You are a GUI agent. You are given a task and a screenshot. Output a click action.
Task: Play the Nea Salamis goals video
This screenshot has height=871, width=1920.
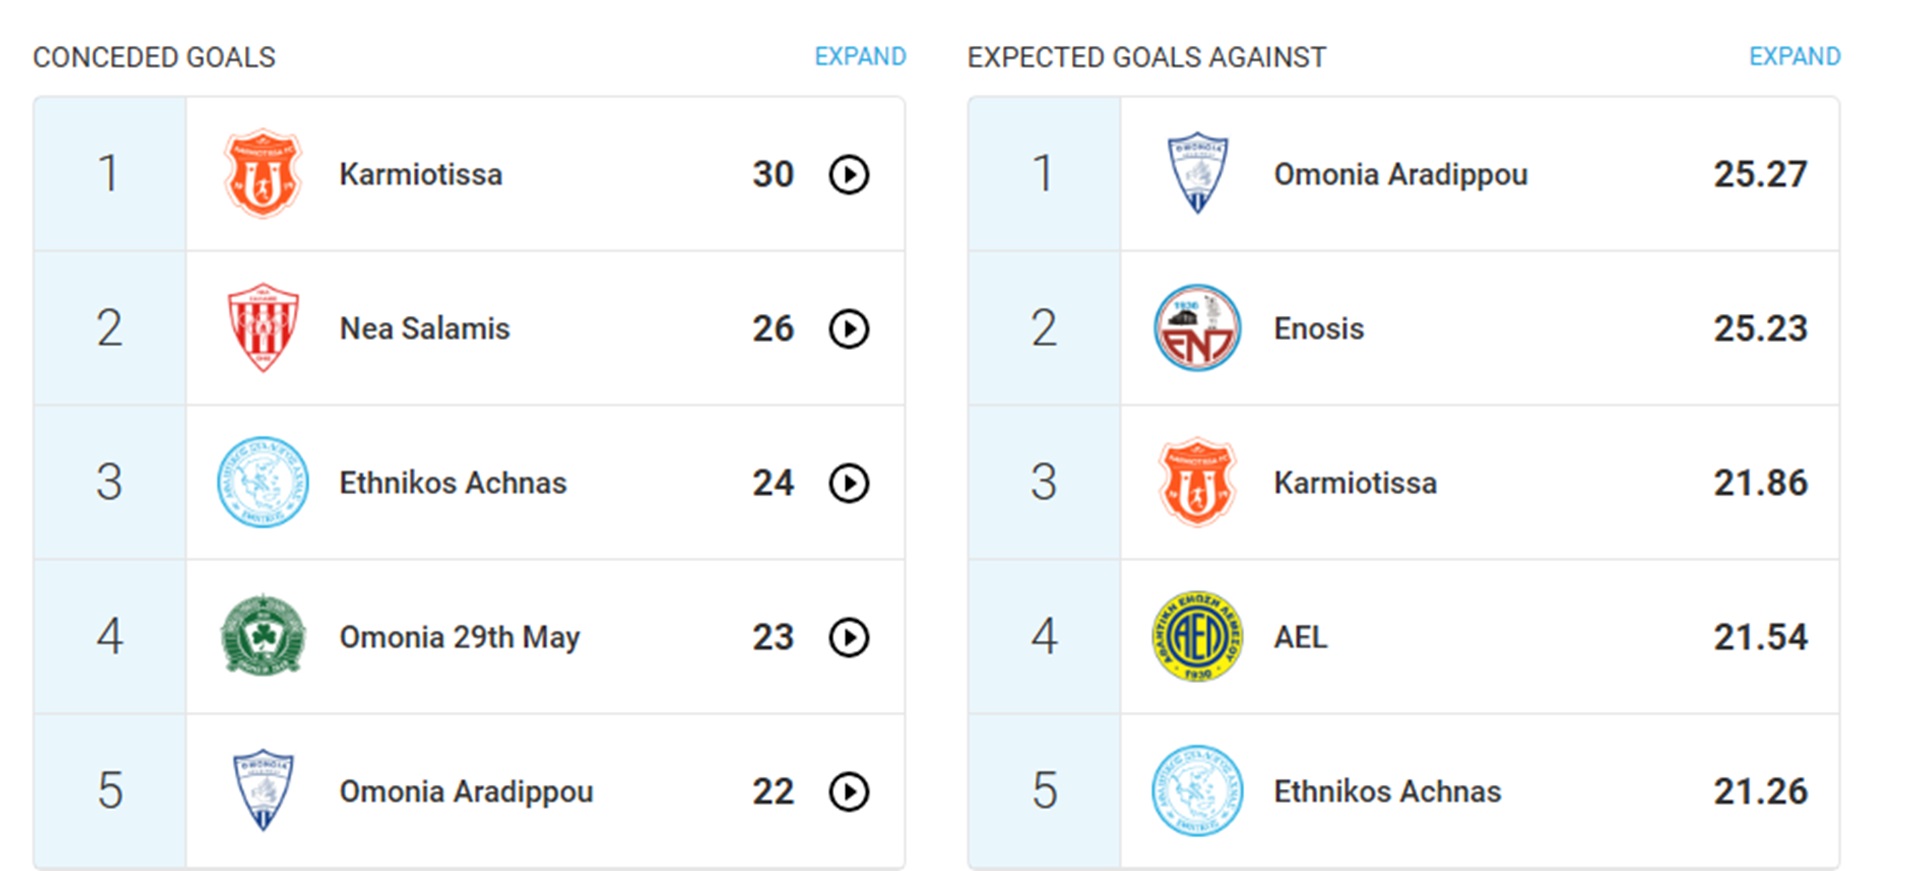click(x=848, y=328)
